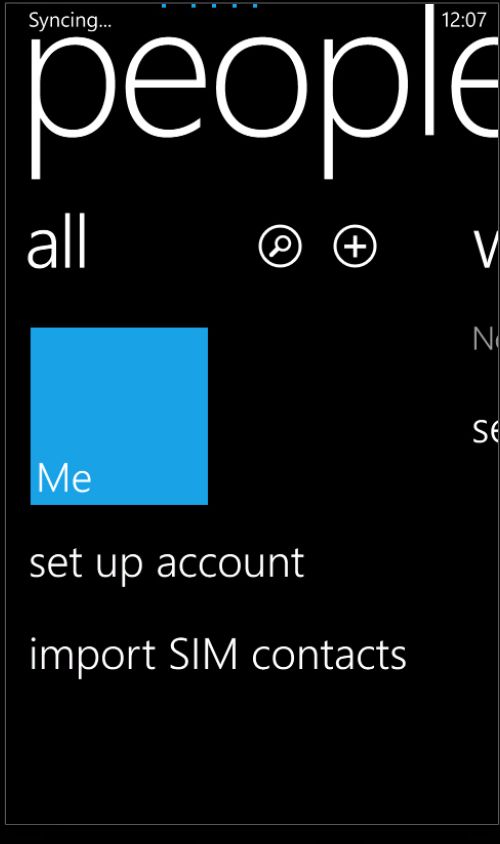Open the blue Me tile
500x844 pixels.
coord(119,416)
